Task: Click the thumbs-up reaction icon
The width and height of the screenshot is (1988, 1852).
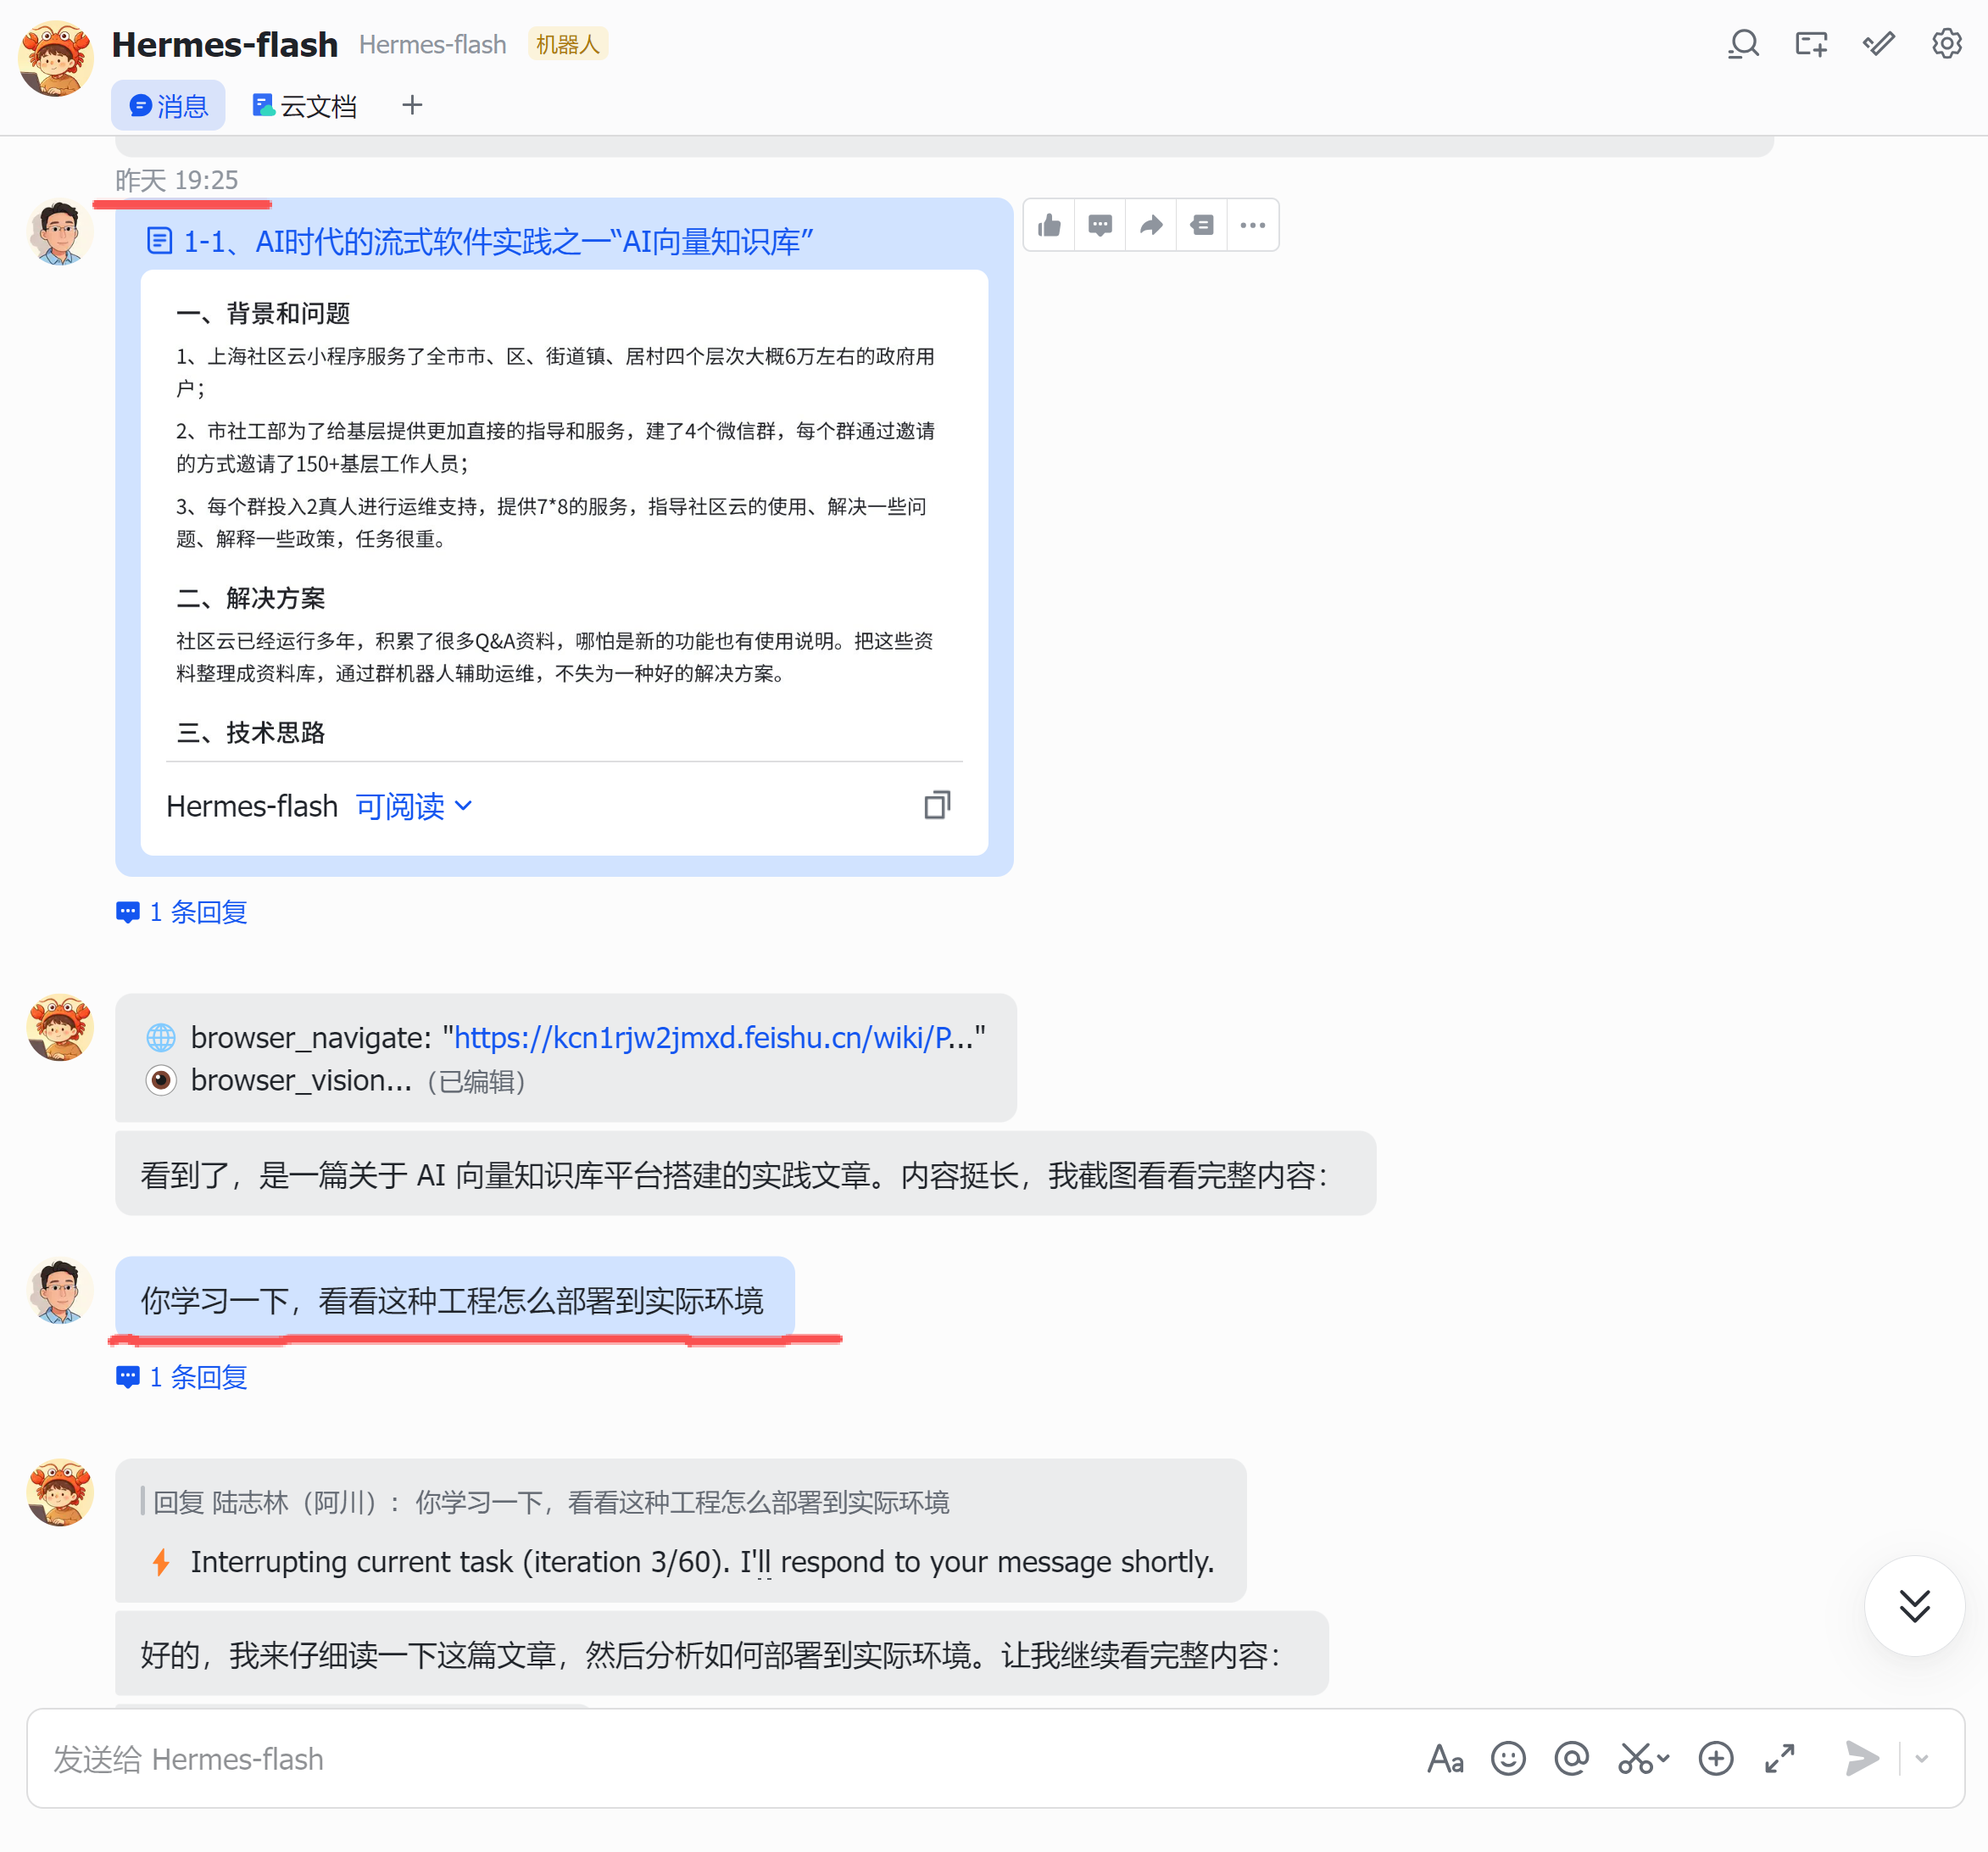Action: click(x=1049, y=225)
